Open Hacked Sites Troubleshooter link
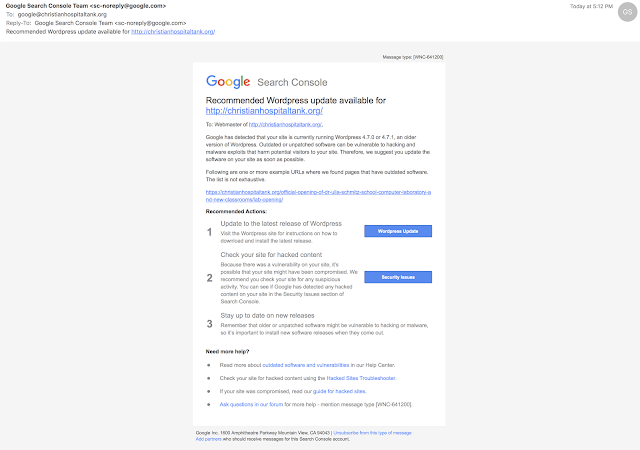This screenshot has width=640, height=450. click(361, 378)
